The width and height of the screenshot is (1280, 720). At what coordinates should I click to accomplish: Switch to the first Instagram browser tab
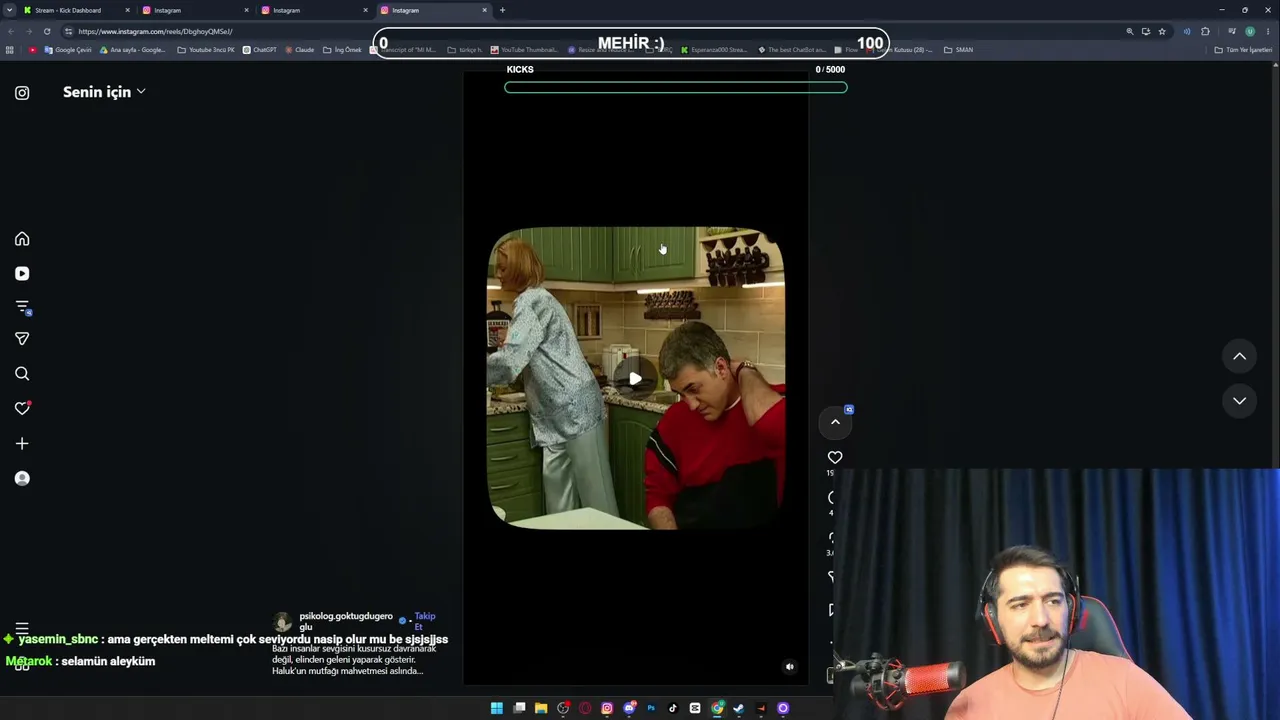(x=195, y=10)
